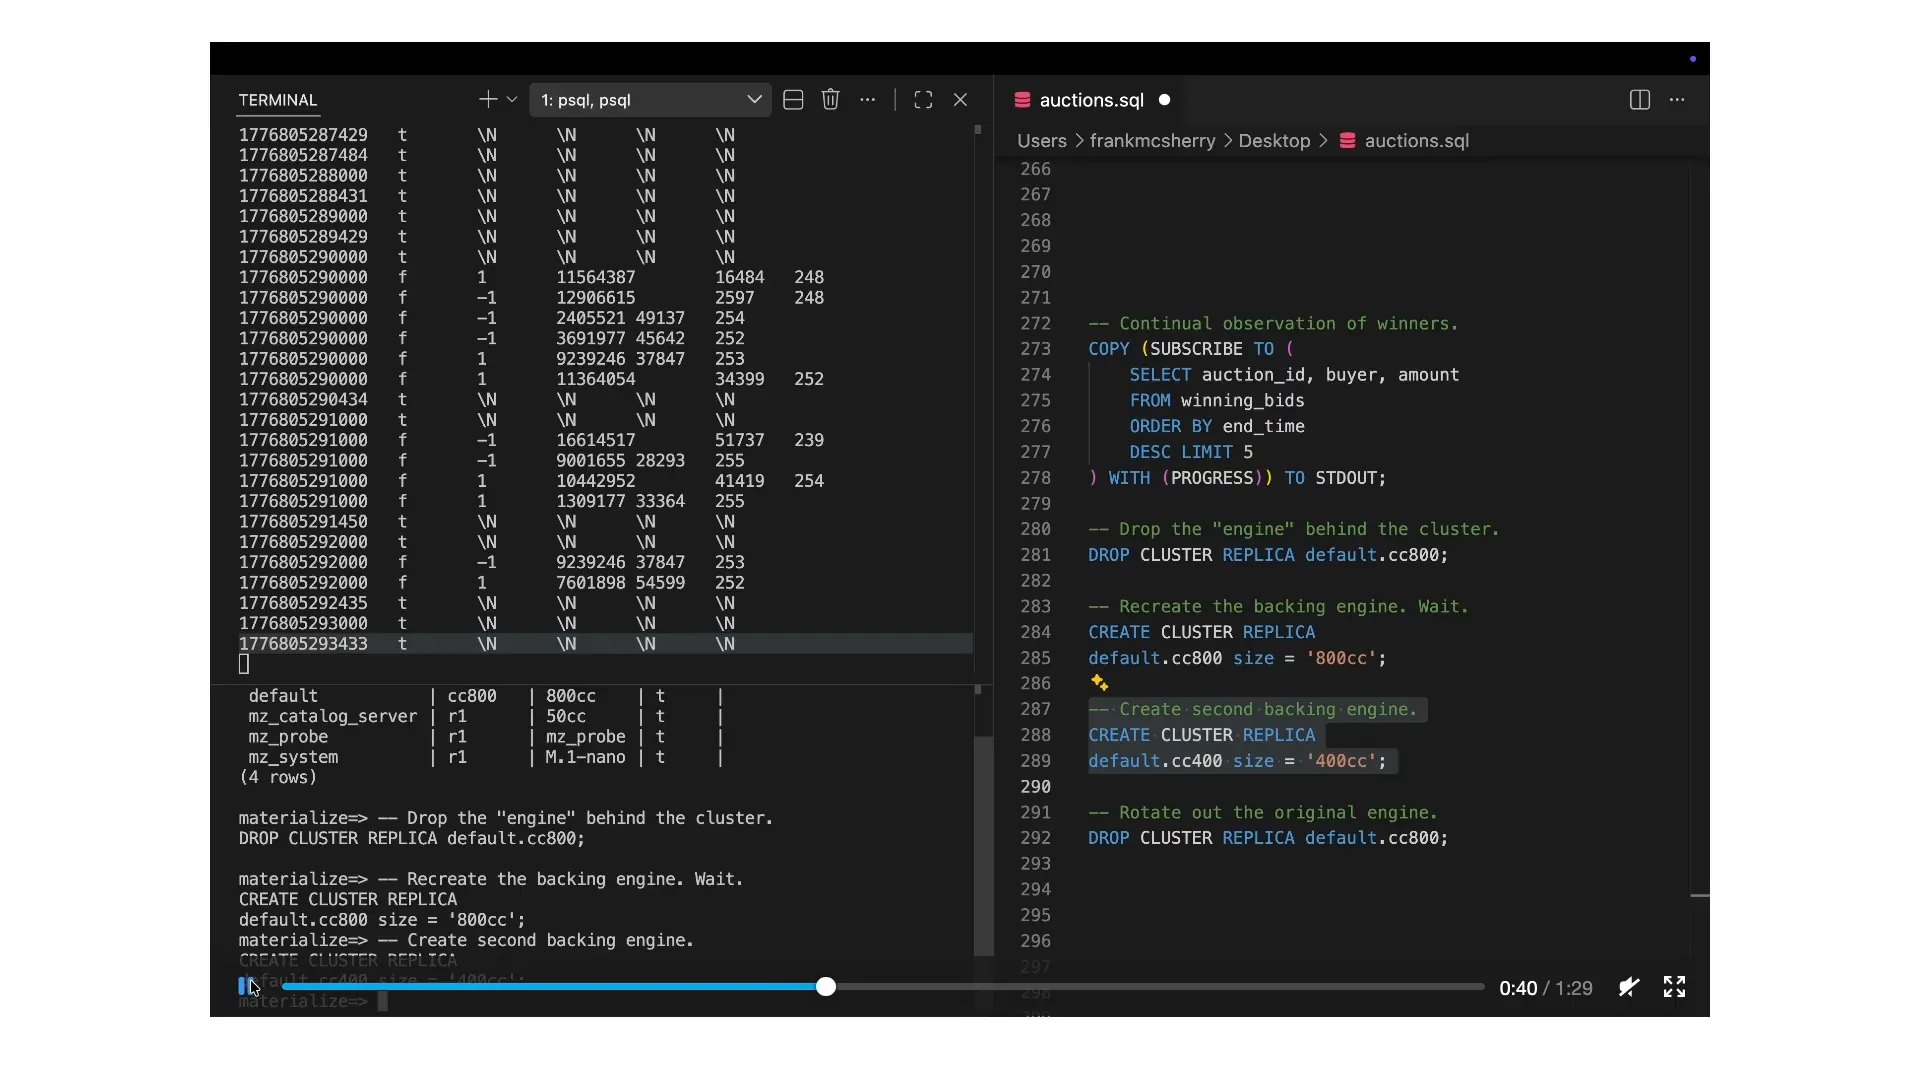Screen dimensions: 1920x1080
Task: Click 'auctions.sql' in the breadcrumb path
Action: pyautogui.click(x=1416, y=141)
